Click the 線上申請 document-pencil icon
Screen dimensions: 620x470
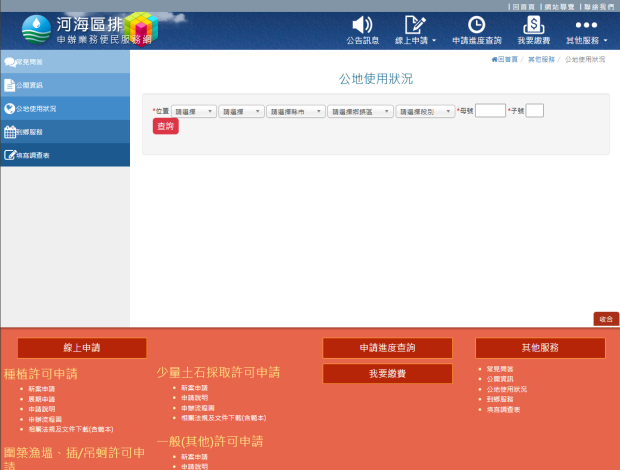415,25
